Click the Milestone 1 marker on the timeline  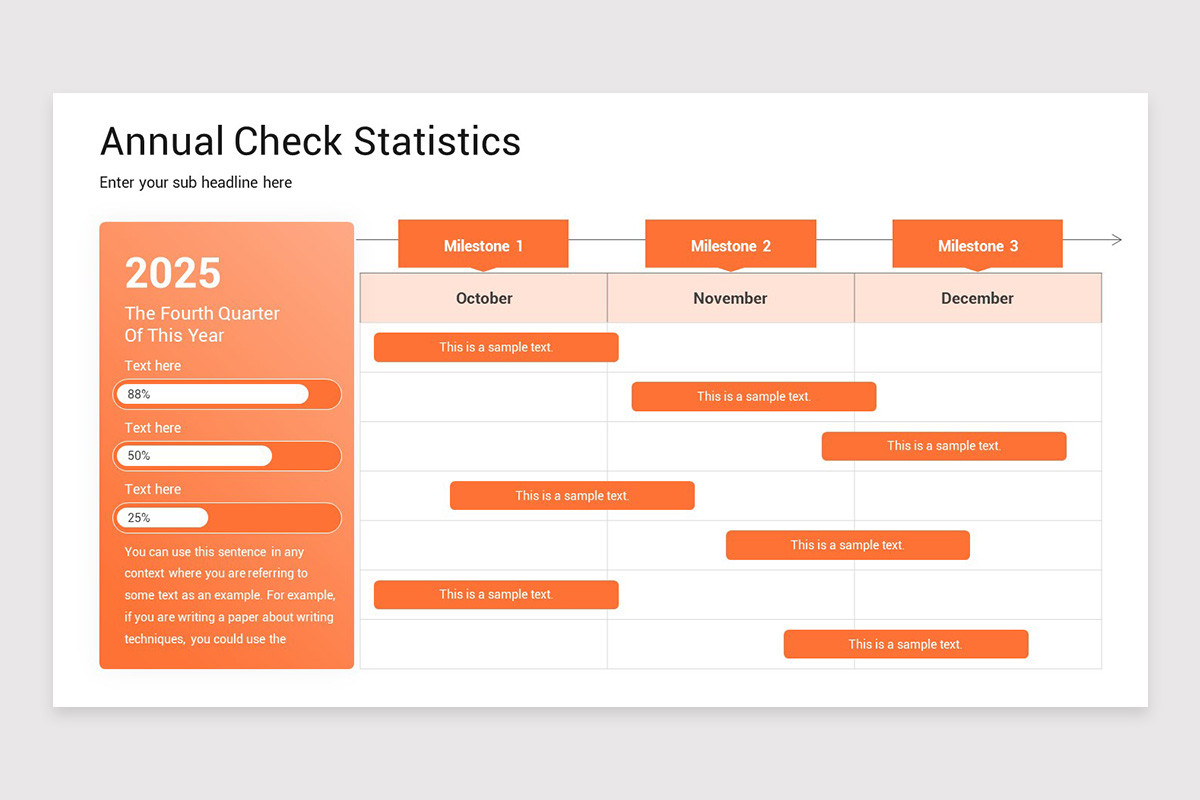click(483, 243)
